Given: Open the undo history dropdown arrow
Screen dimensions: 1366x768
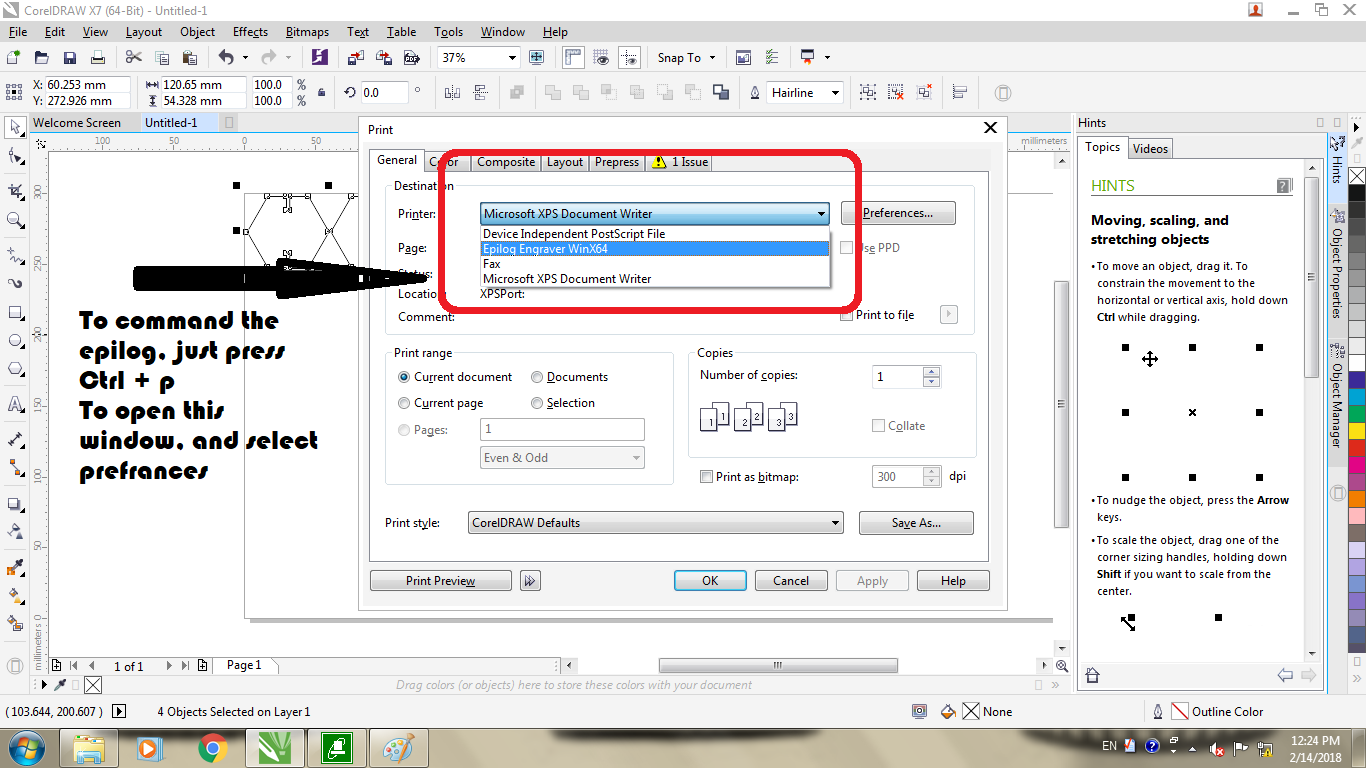Looking at the screenshot, I should pyautogui.click(x=245, y=58).
